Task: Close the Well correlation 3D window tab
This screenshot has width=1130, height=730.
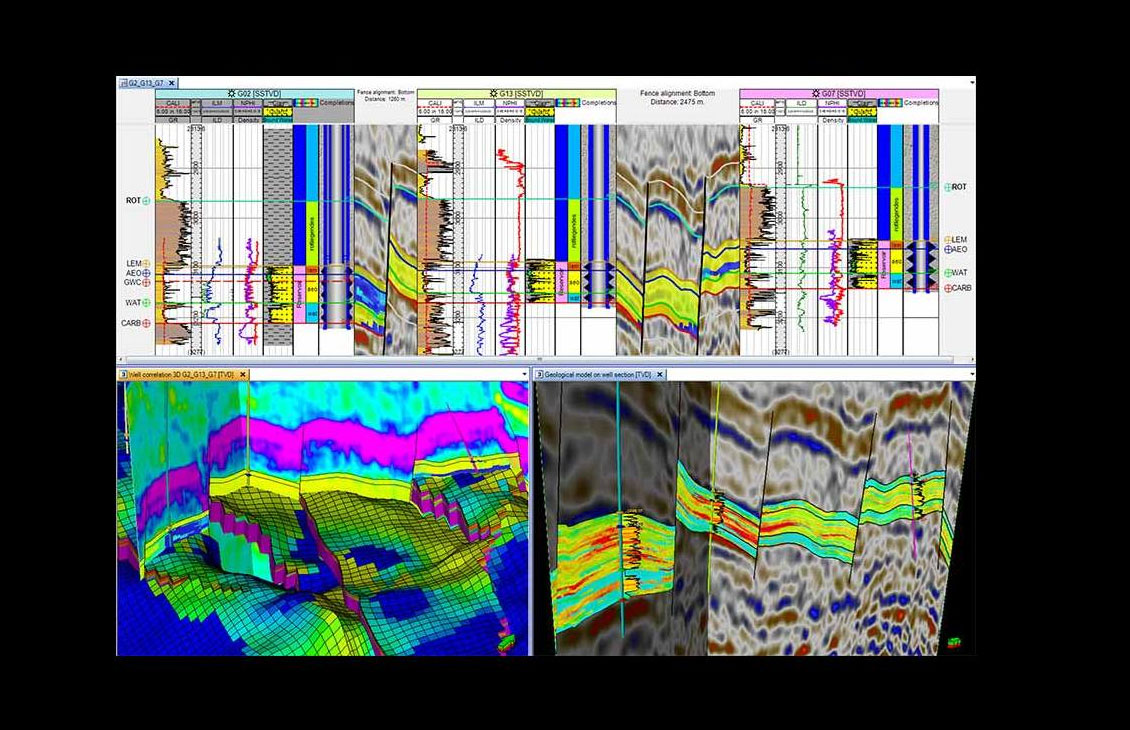Action: pyautogui.click(x=243, y=374)
